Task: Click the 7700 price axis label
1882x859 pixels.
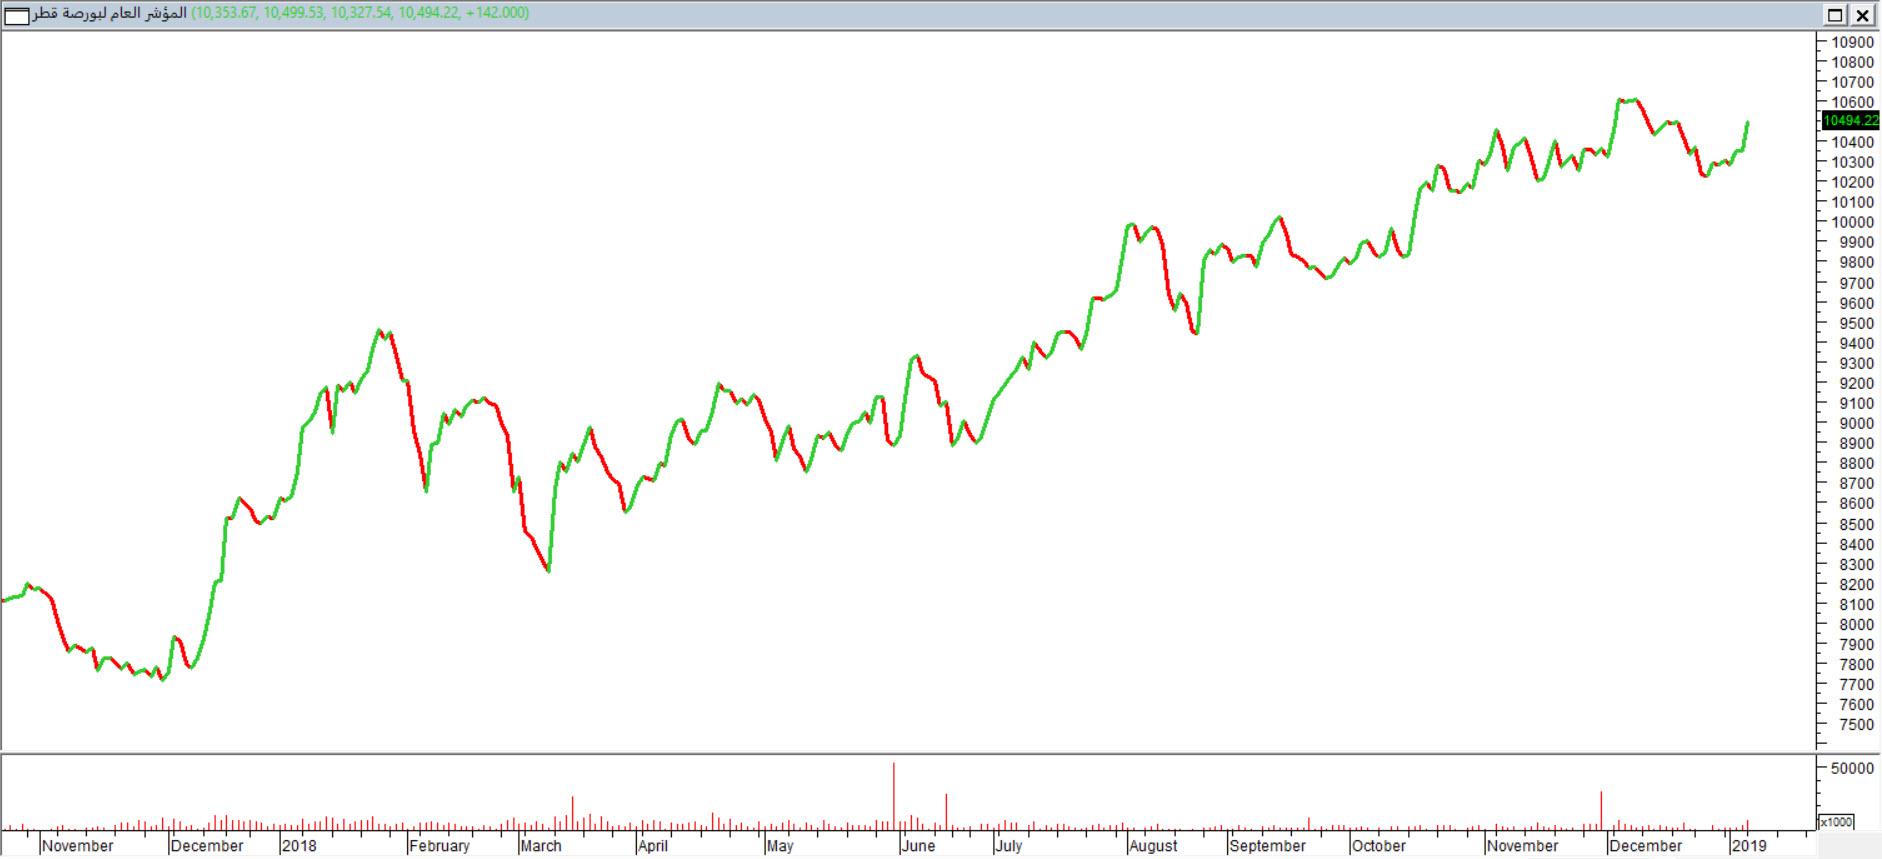Action: point(1857,684)
